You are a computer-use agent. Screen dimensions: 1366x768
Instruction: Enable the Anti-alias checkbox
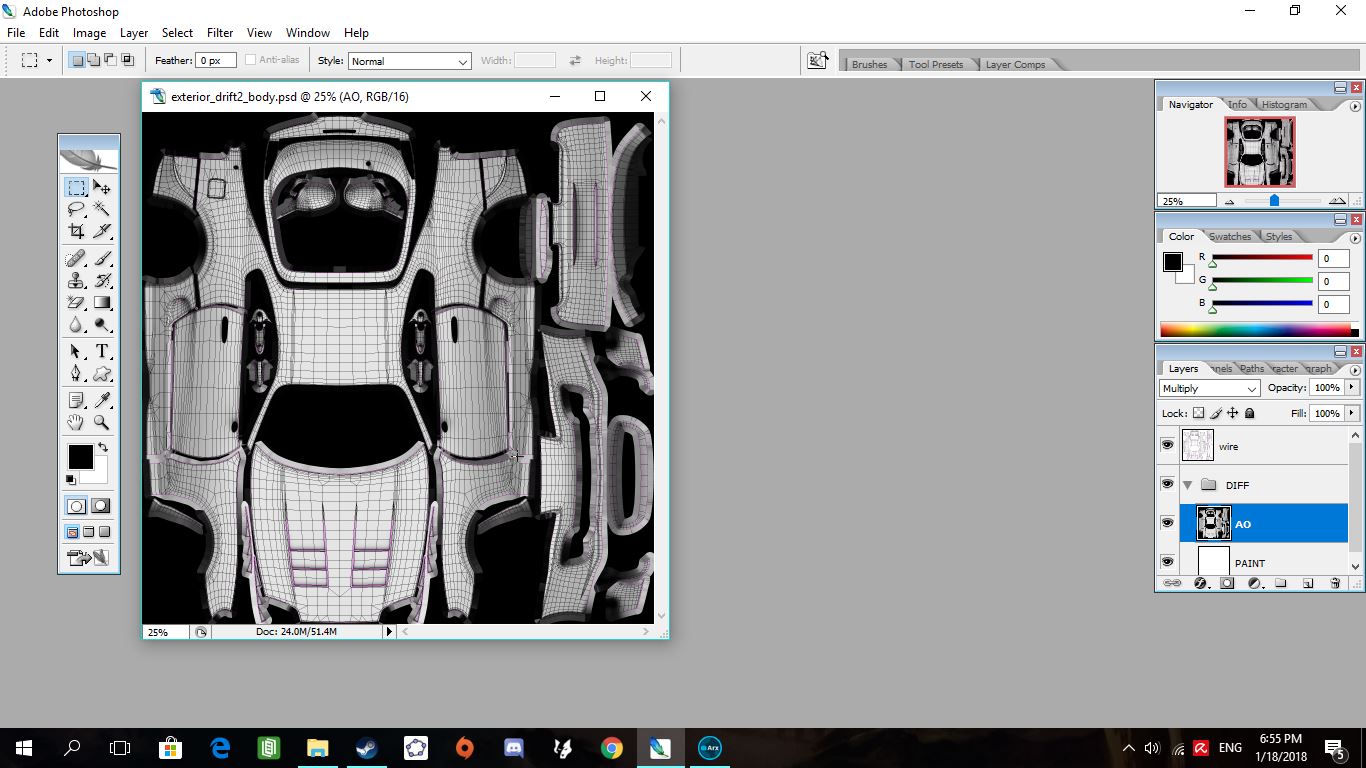[x=250, y=59]
